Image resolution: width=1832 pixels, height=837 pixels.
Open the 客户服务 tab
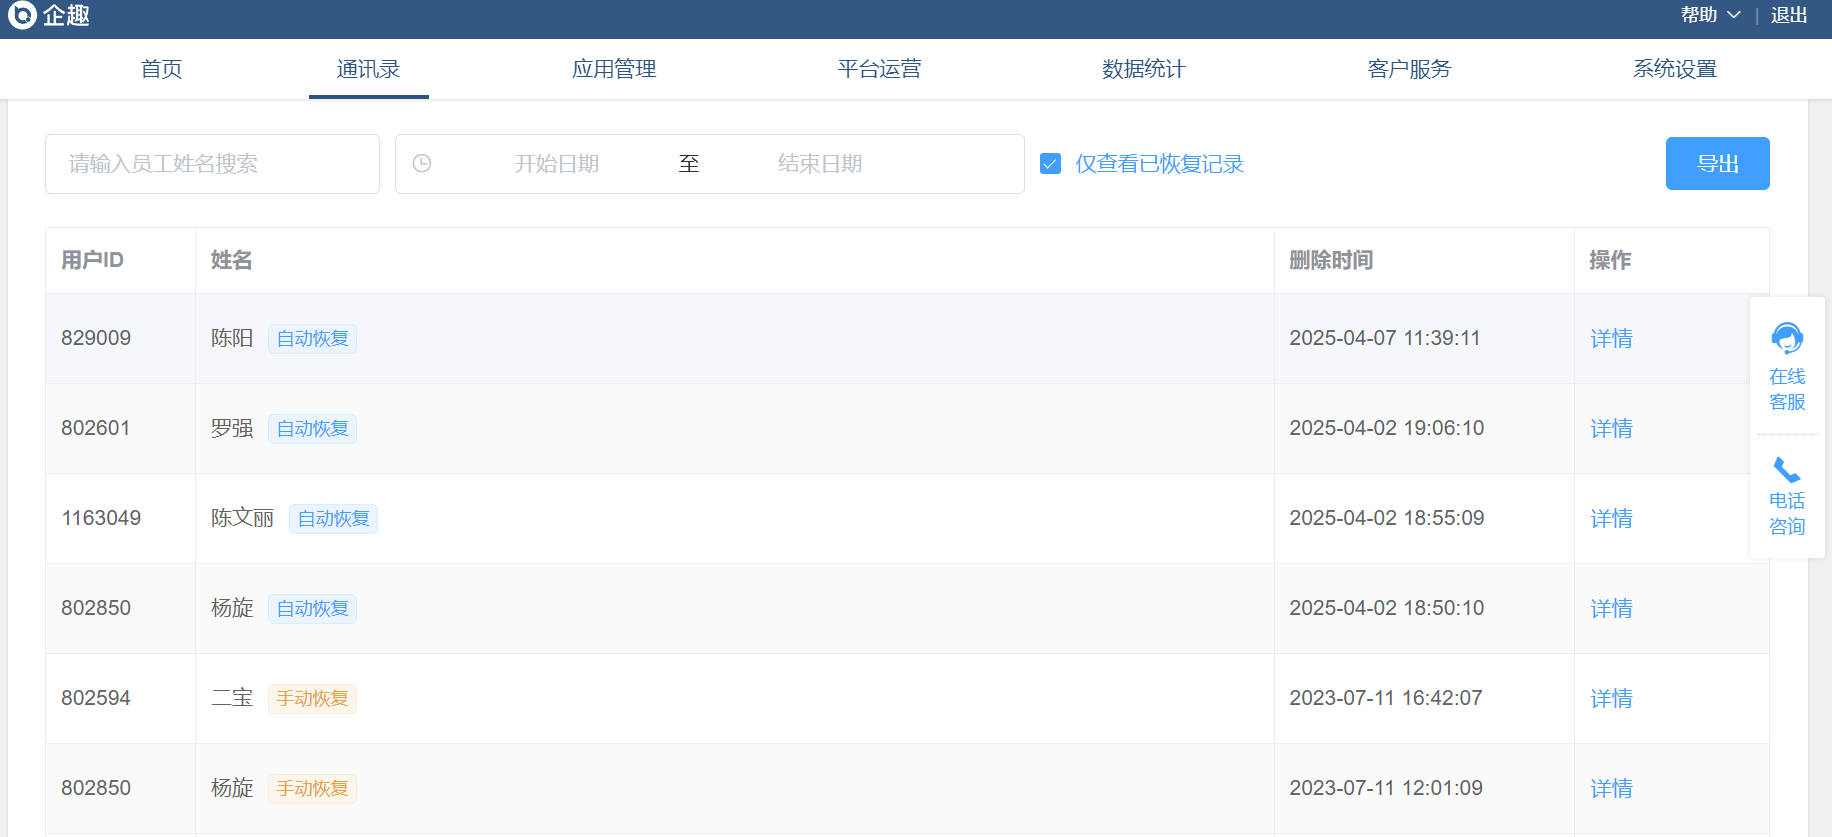pos(1409,69)
